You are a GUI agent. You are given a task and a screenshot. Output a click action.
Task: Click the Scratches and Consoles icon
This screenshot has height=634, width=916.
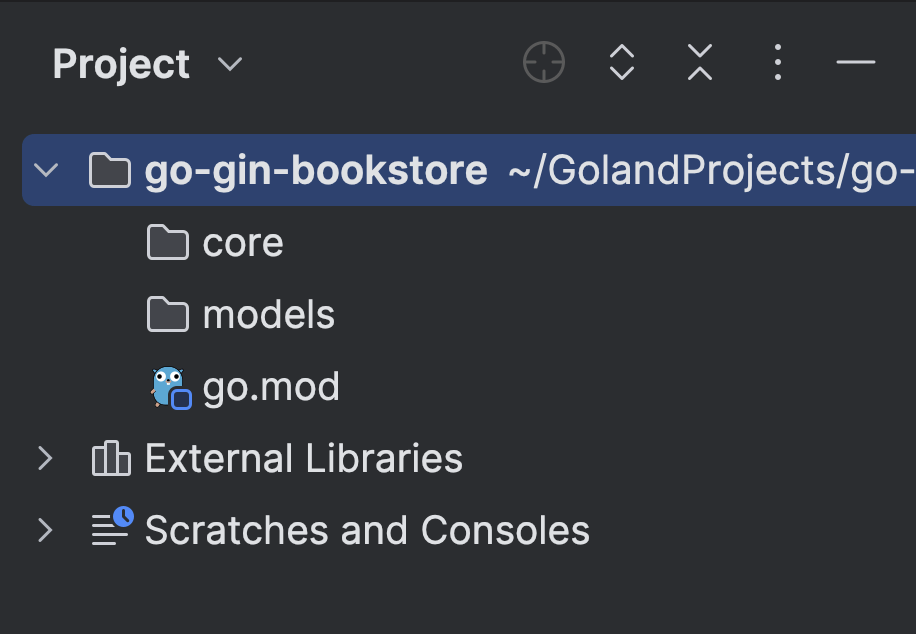pos(112,529)
